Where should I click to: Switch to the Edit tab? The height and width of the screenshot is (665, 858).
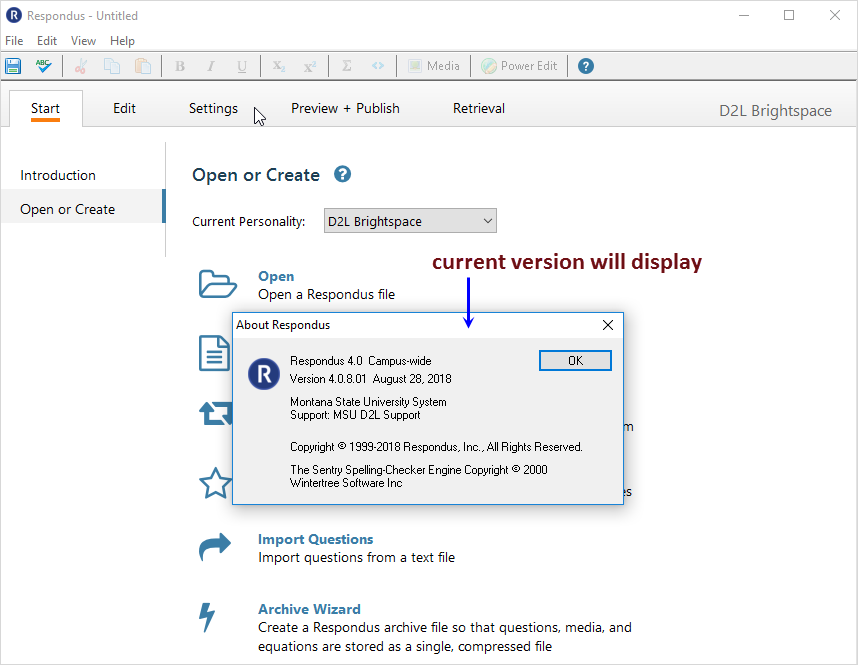(124, 108)
